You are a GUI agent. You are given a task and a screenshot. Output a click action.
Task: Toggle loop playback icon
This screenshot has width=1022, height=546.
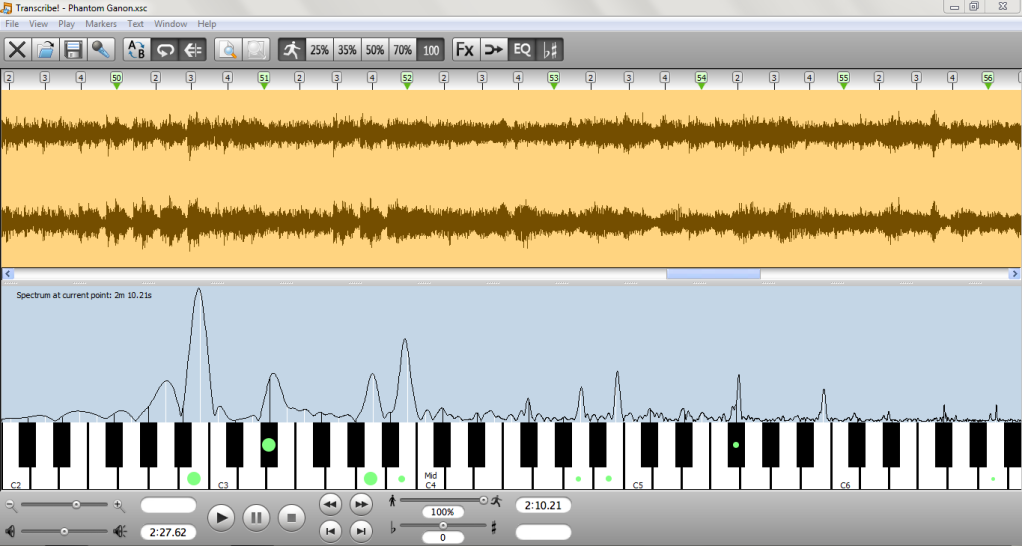(x=165, y=50)
